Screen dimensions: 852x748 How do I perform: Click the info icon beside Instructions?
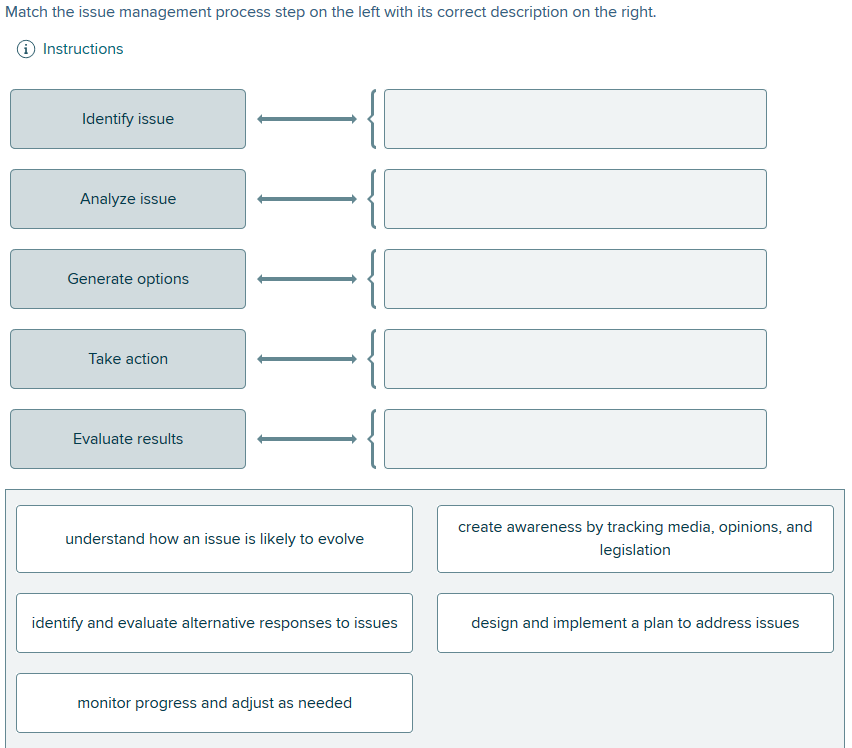[22, 48]
